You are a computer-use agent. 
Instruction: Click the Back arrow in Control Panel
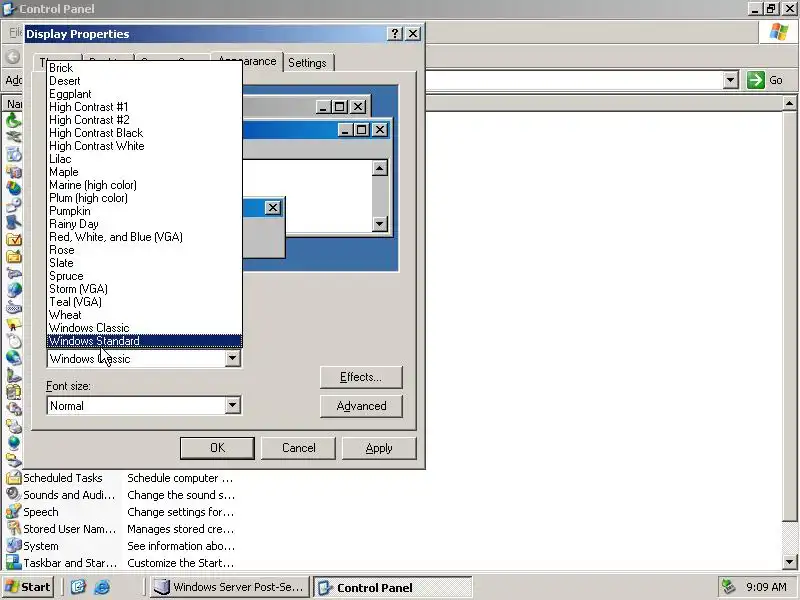pos(13,56)
